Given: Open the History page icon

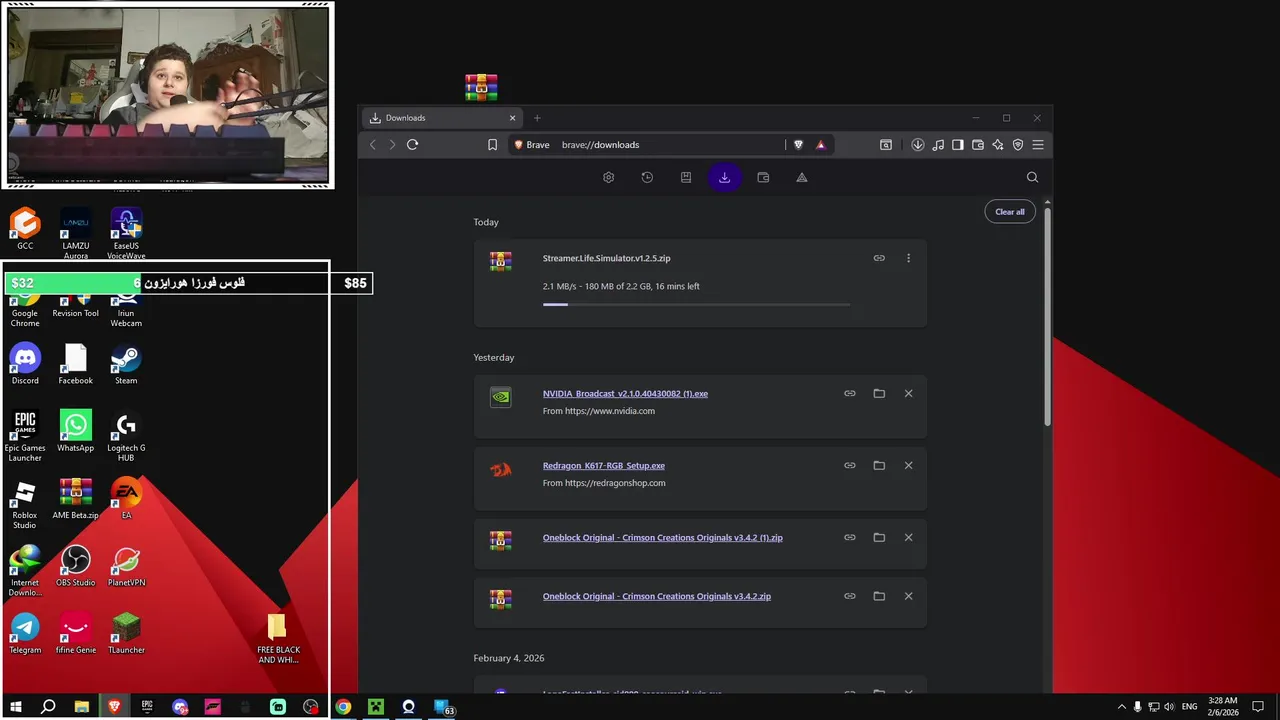Looking at the screenshot, I should click(x=647, y=177).
